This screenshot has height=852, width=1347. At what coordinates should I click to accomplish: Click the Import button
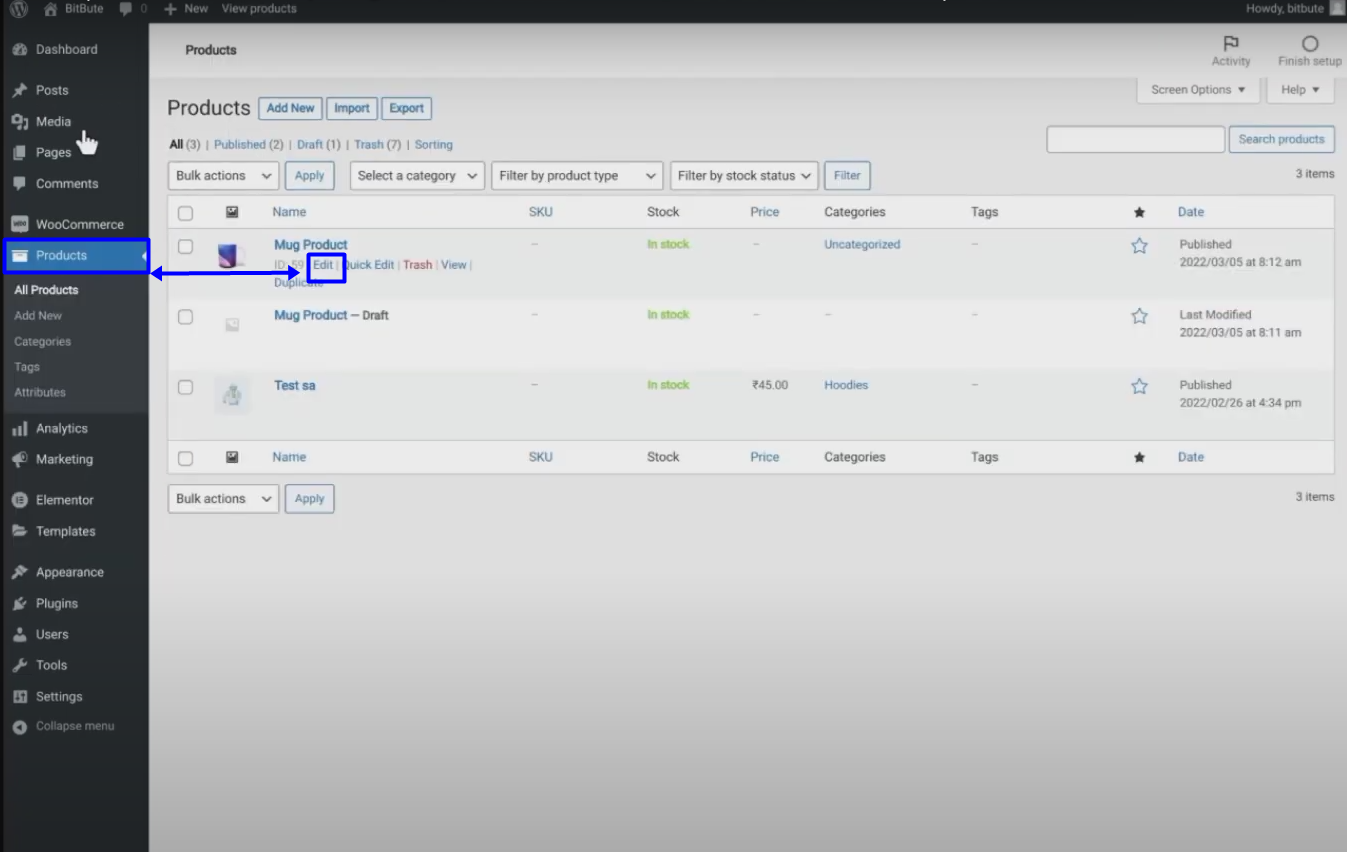click(x=351, y=108)
